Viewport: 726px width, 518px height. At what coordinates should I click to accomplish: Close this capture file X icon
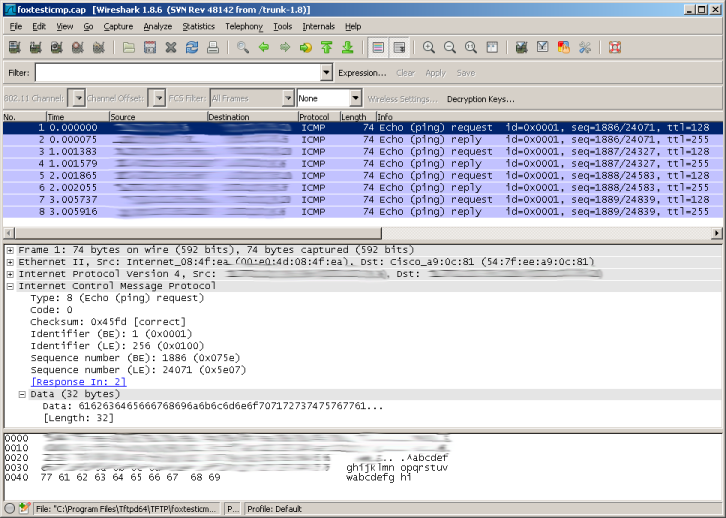171,47
